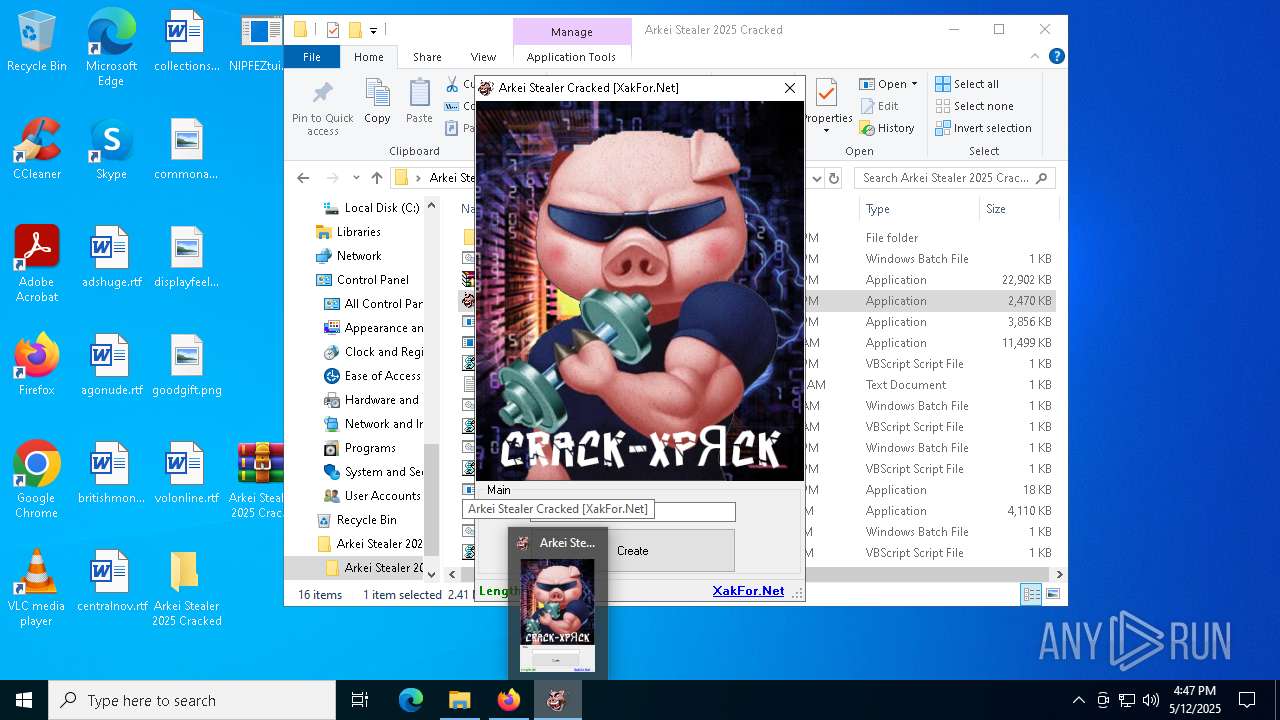Click Select none in the ribbon

pos(974,106)
